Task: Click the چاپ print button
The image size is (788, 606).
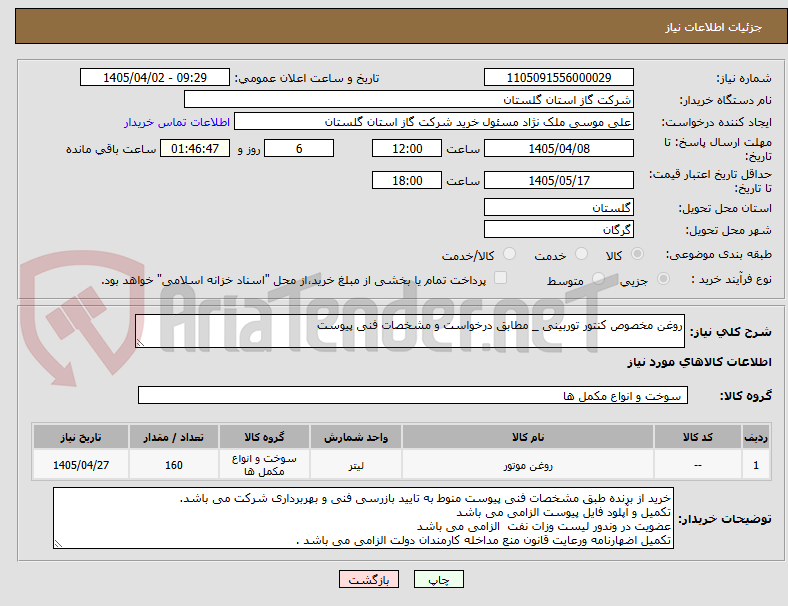Action: 439,579
